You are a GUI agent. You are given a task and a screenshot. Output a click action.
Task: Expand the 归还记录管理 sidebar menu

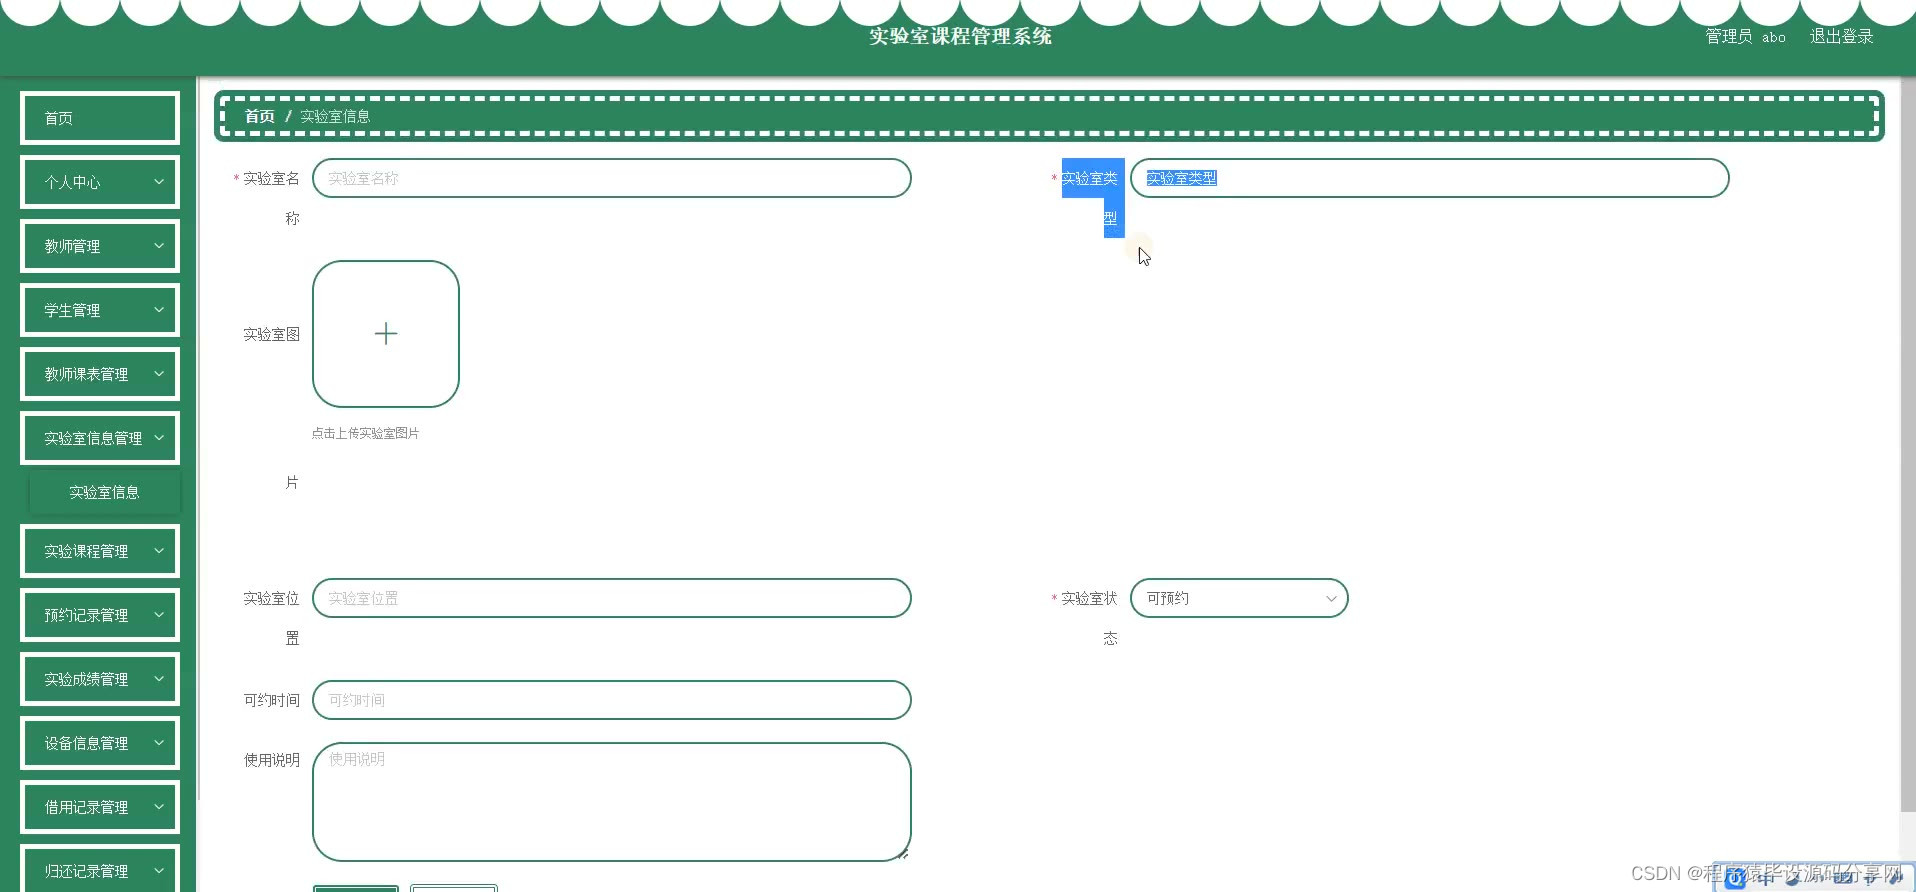(100, 869)
